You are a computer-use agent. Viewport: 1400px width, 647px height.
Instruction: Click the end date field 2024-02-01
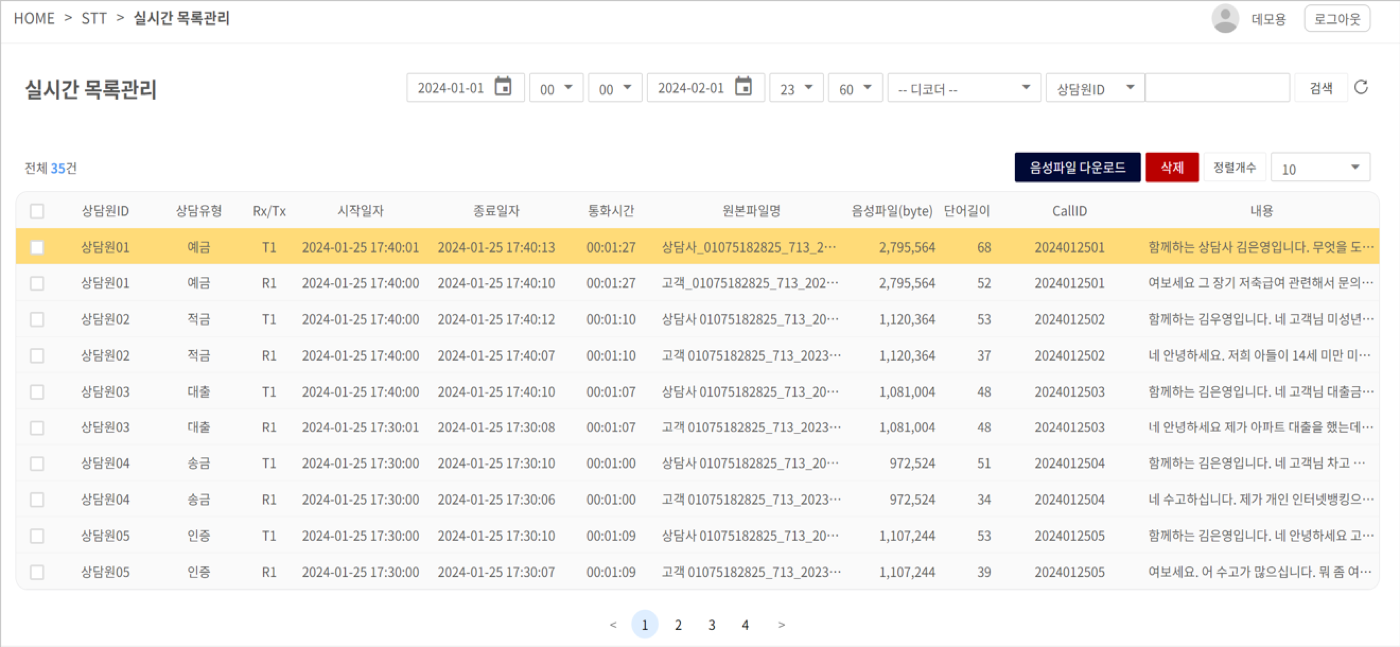coord(705,88)
